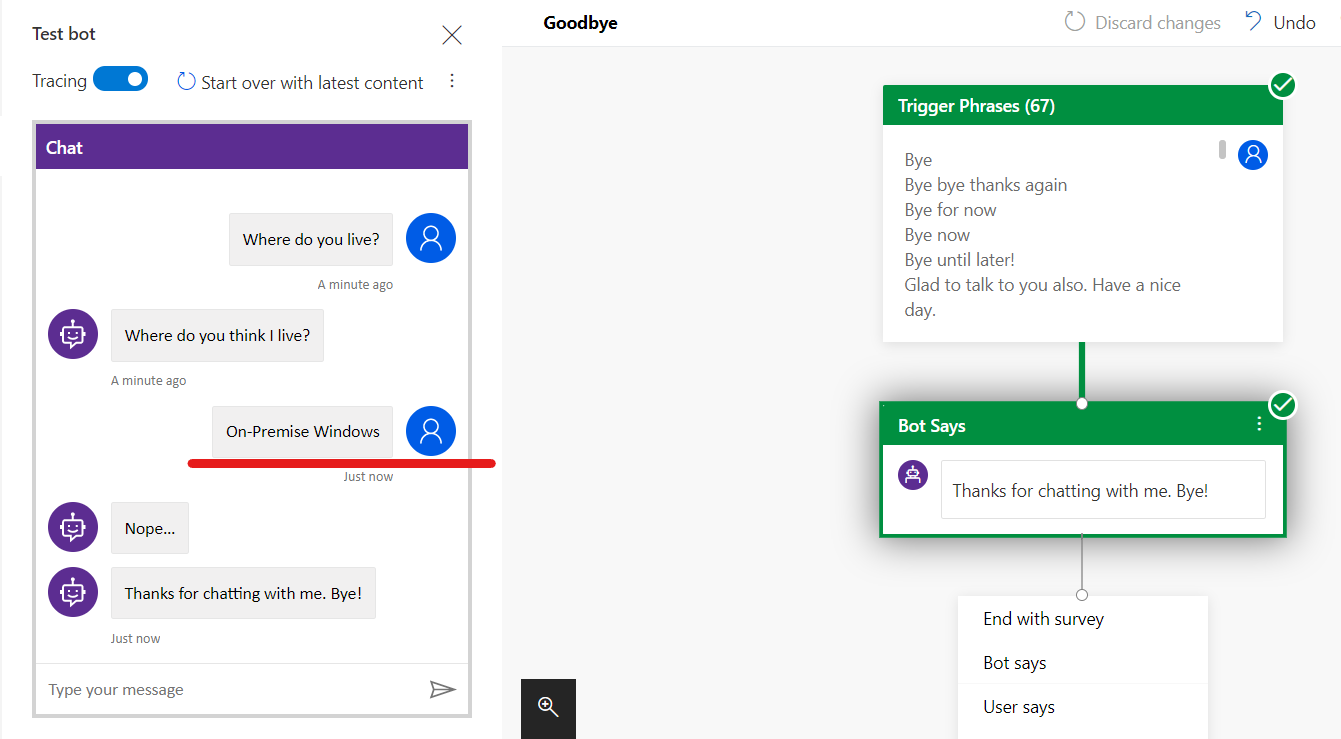Open Test bot more options menu
Screen dimensions: 1341x739
tap(452, 81)
